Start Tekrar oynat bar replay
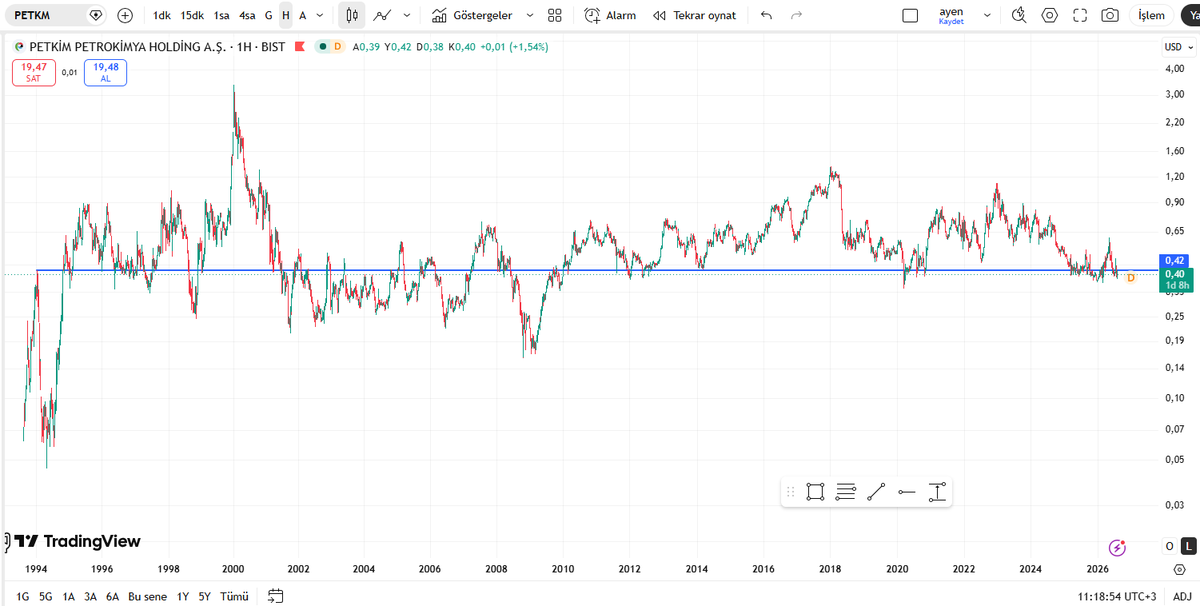The height and width of the screenshot is (606, 1200). click(694, 15)
